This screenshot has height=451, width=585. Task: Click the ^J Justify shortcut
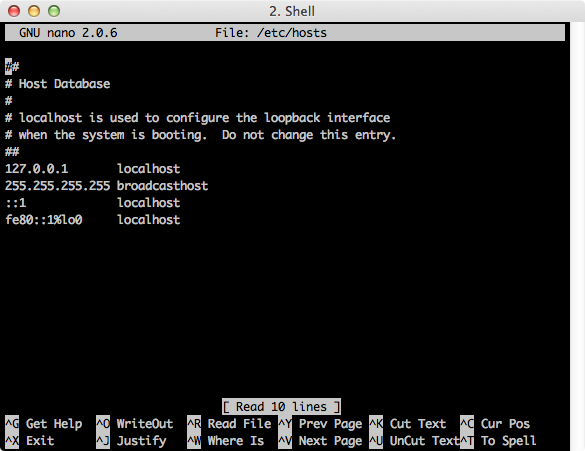(131, 441)
